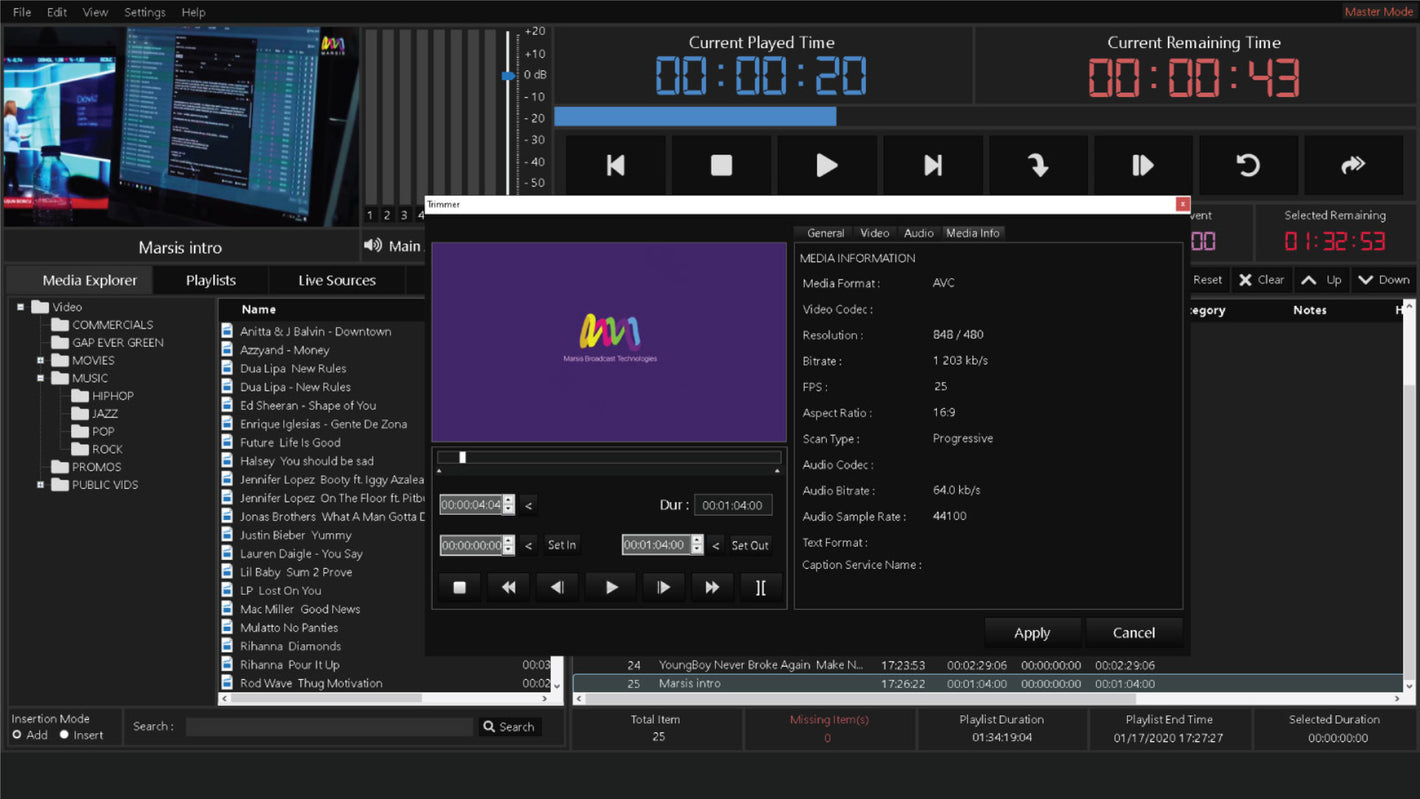This screenshot has width=1420, height=799.
Task: Collapse the MUSIC folder tree node
Action: [41, 378]
